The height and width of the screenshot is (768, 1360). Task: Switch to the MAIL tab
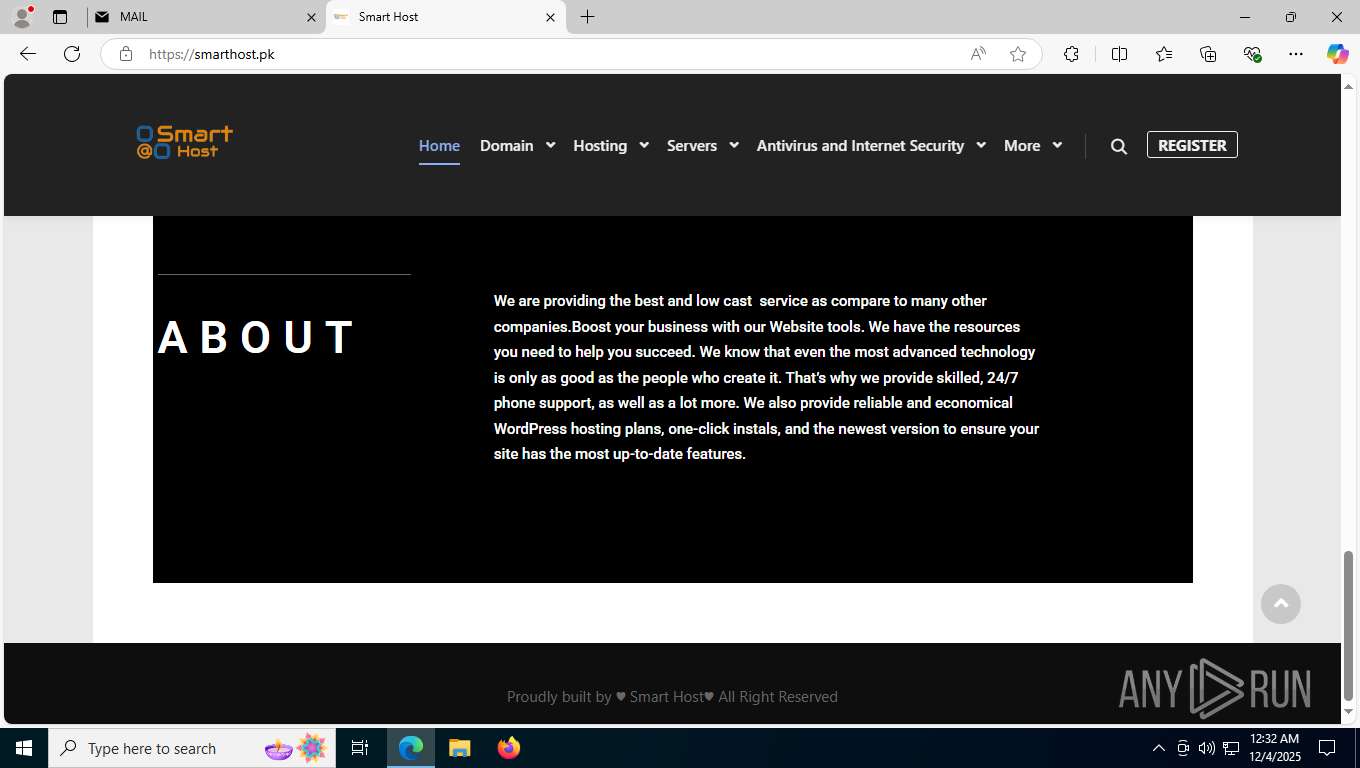click(x=205, y=17)
